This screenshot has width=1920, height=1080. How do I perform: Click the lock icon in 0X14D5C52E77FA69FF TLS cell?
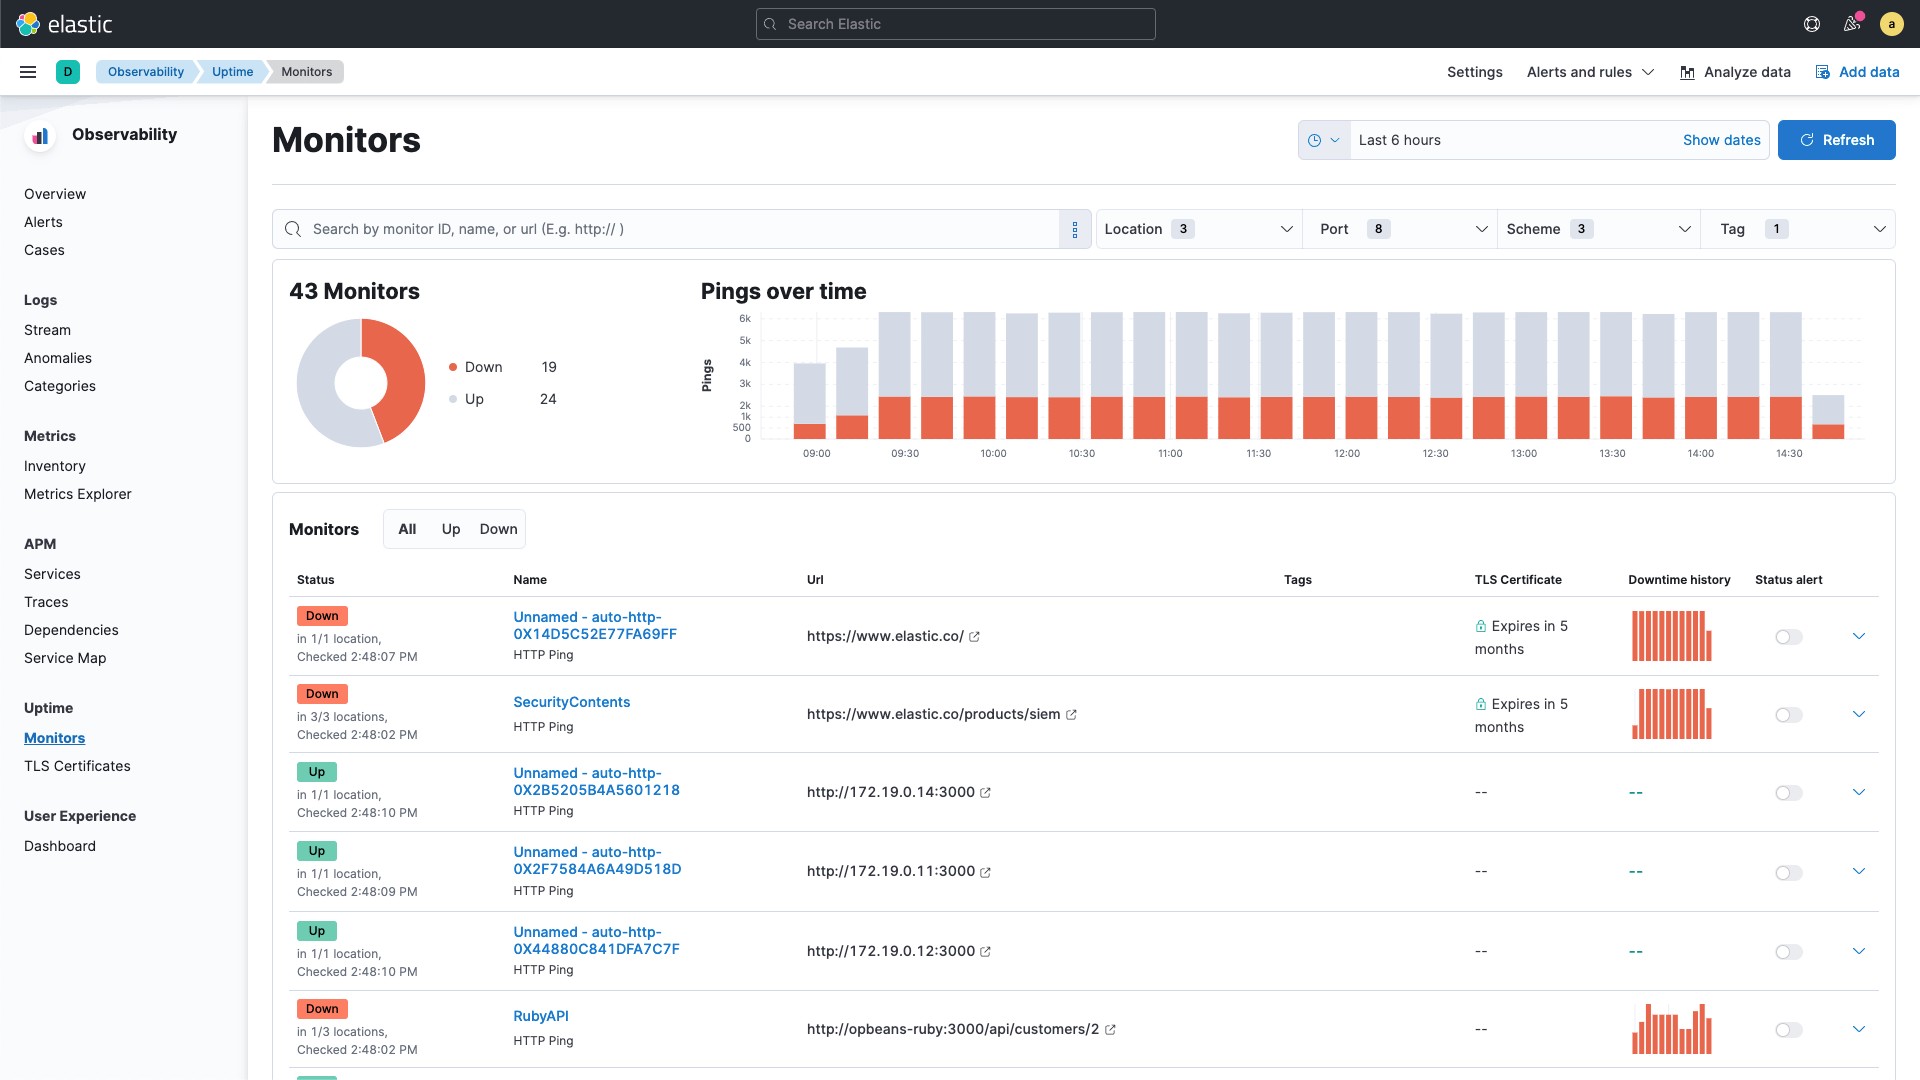(x=1481, y=626)
